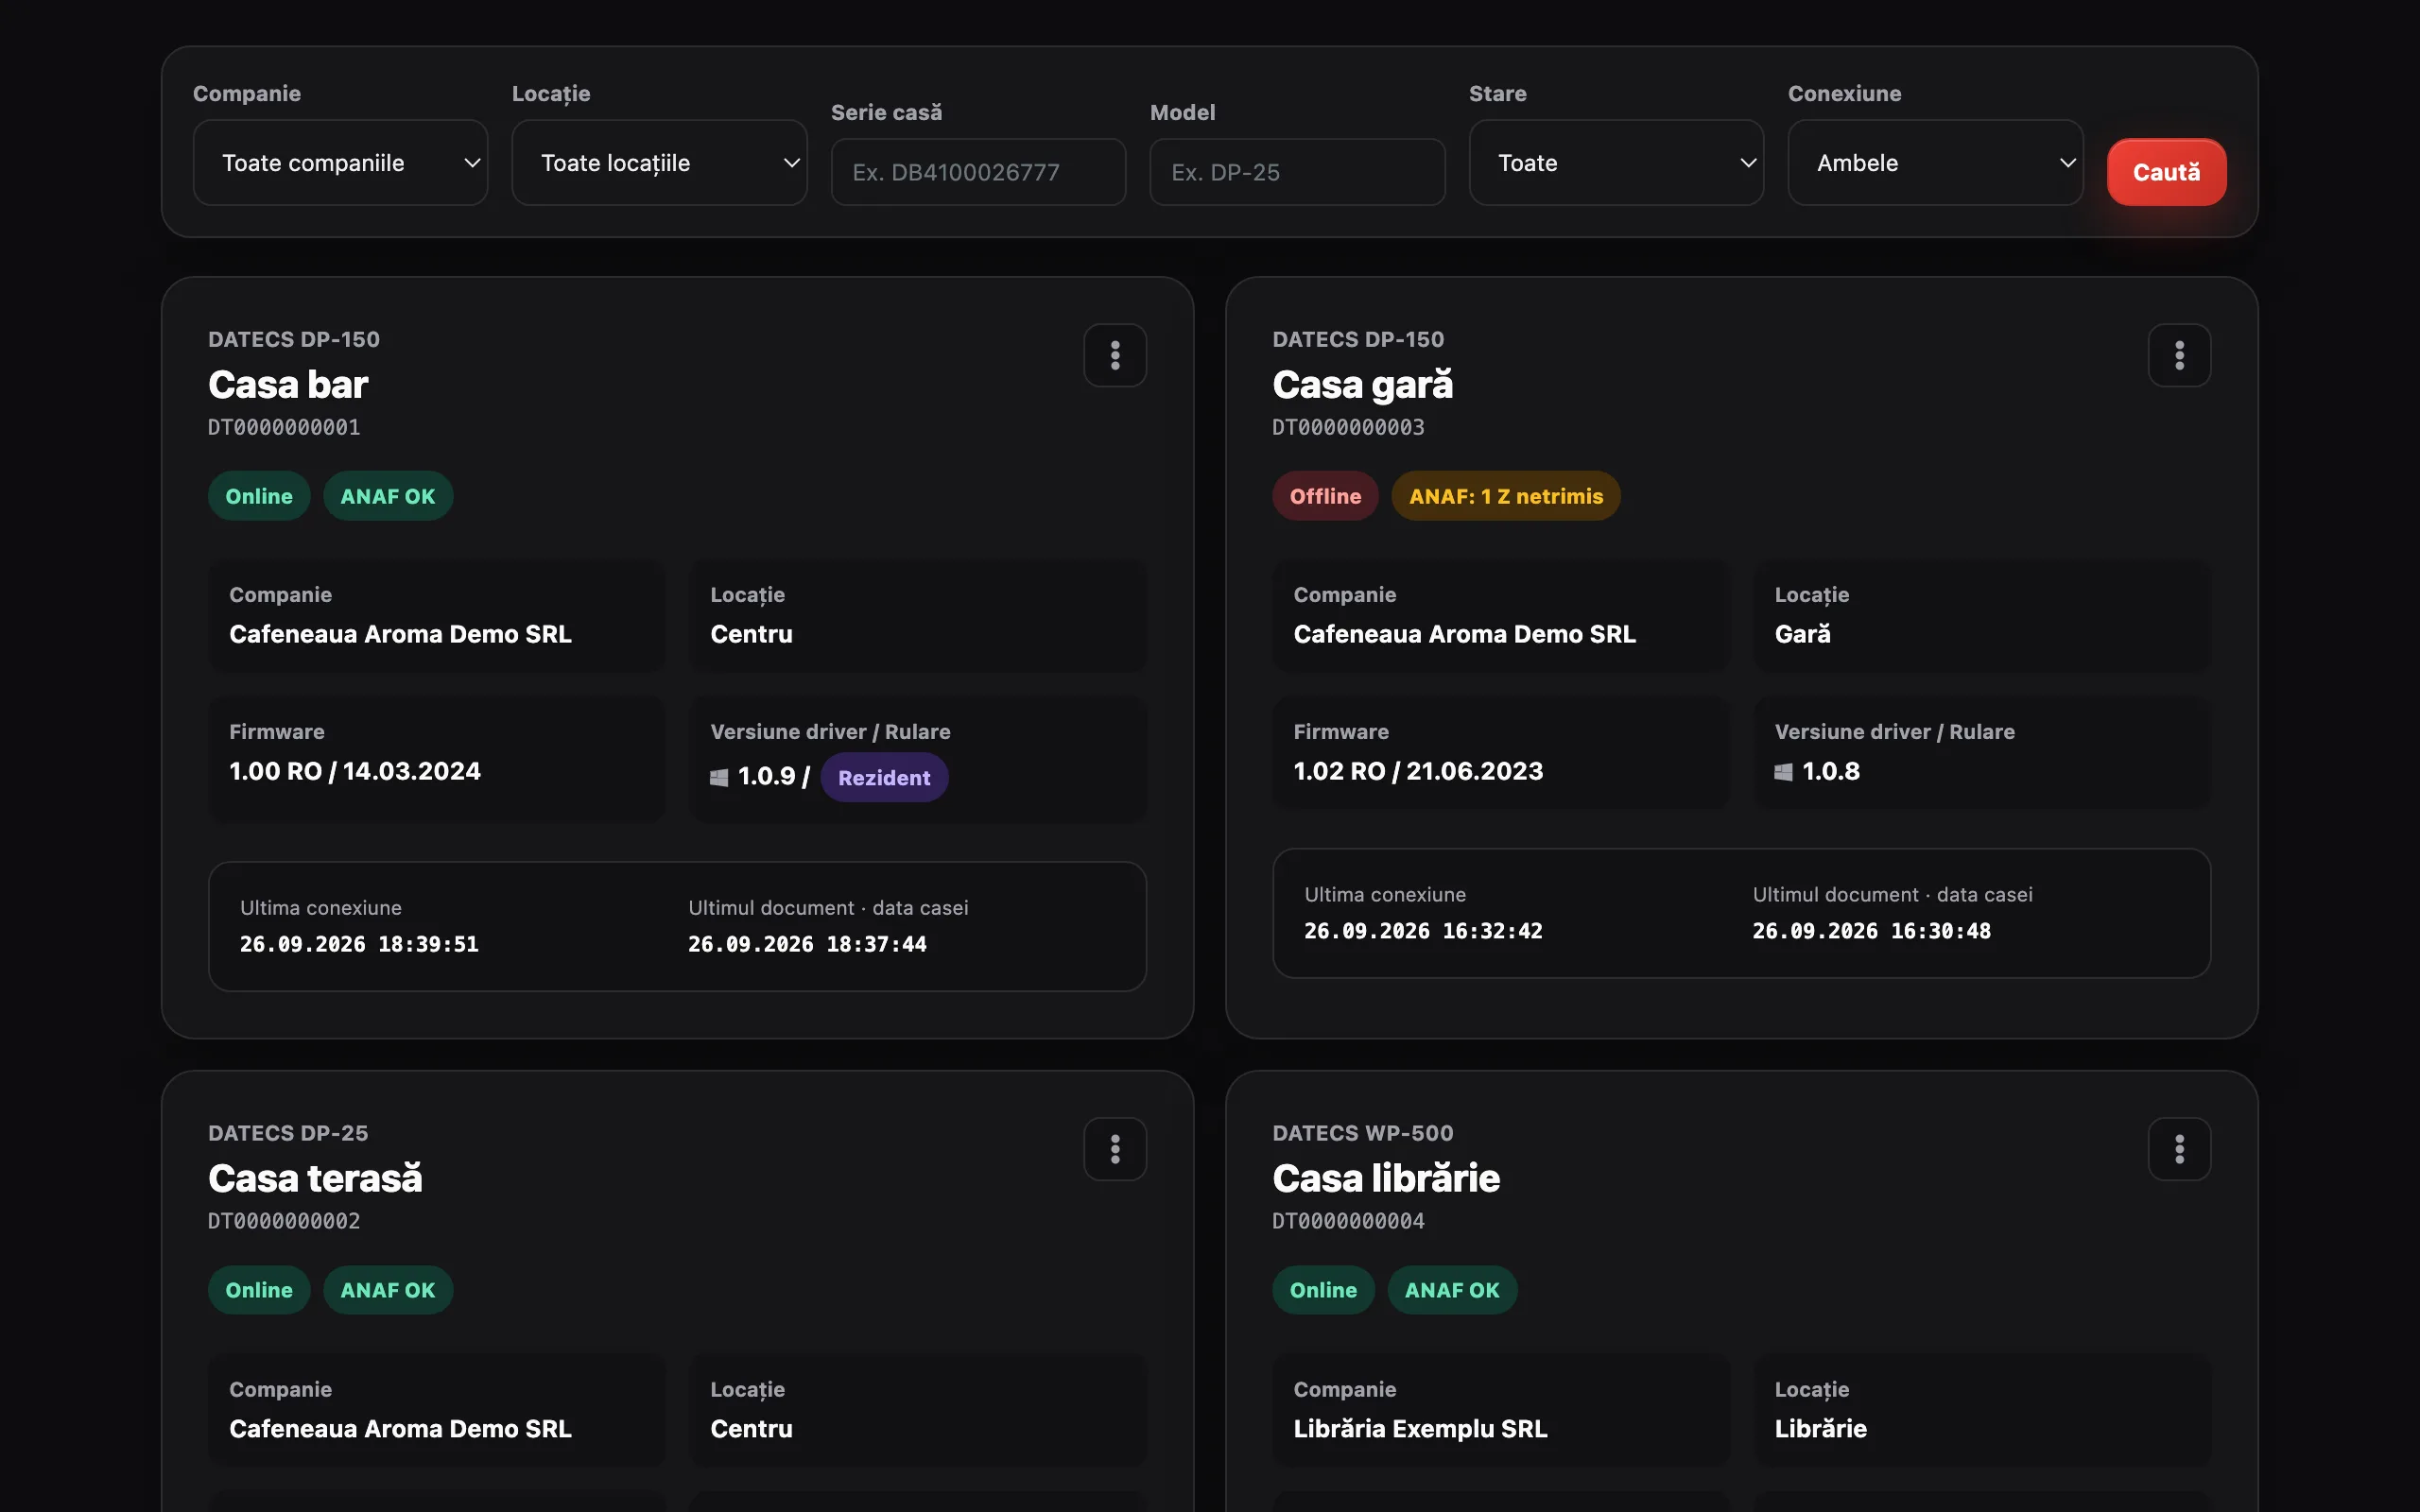This screenshot has height=1512, width=2420.
Task: Click driver version 1.0.9
Action: pyautogui.click(x=766, y=777)
